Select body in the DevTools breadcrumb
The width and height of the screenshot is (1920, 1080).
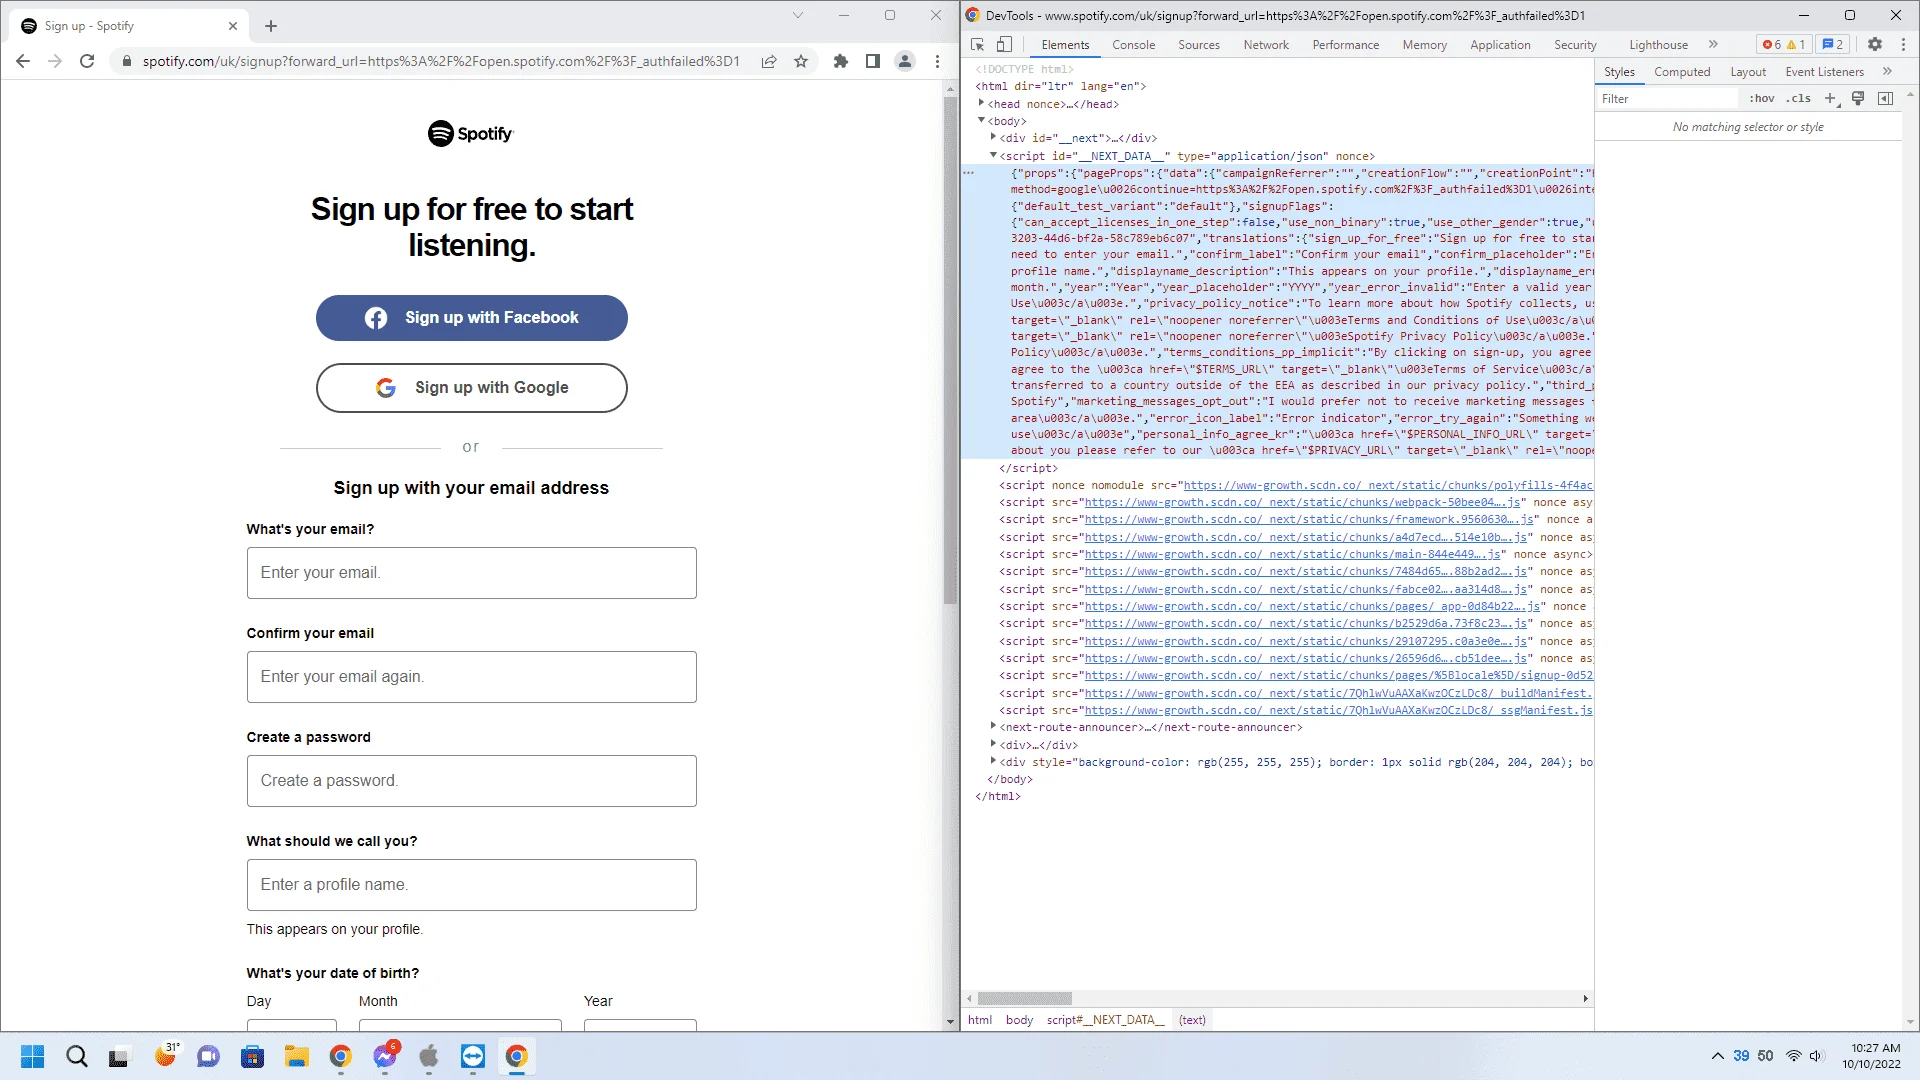tap(1019, 1020)
